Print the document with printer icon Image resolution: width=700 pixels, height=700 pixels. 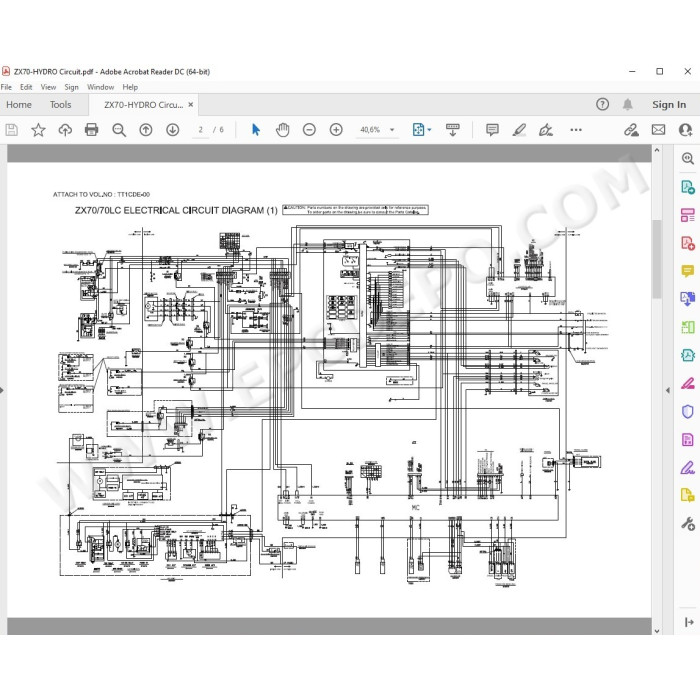92,130
